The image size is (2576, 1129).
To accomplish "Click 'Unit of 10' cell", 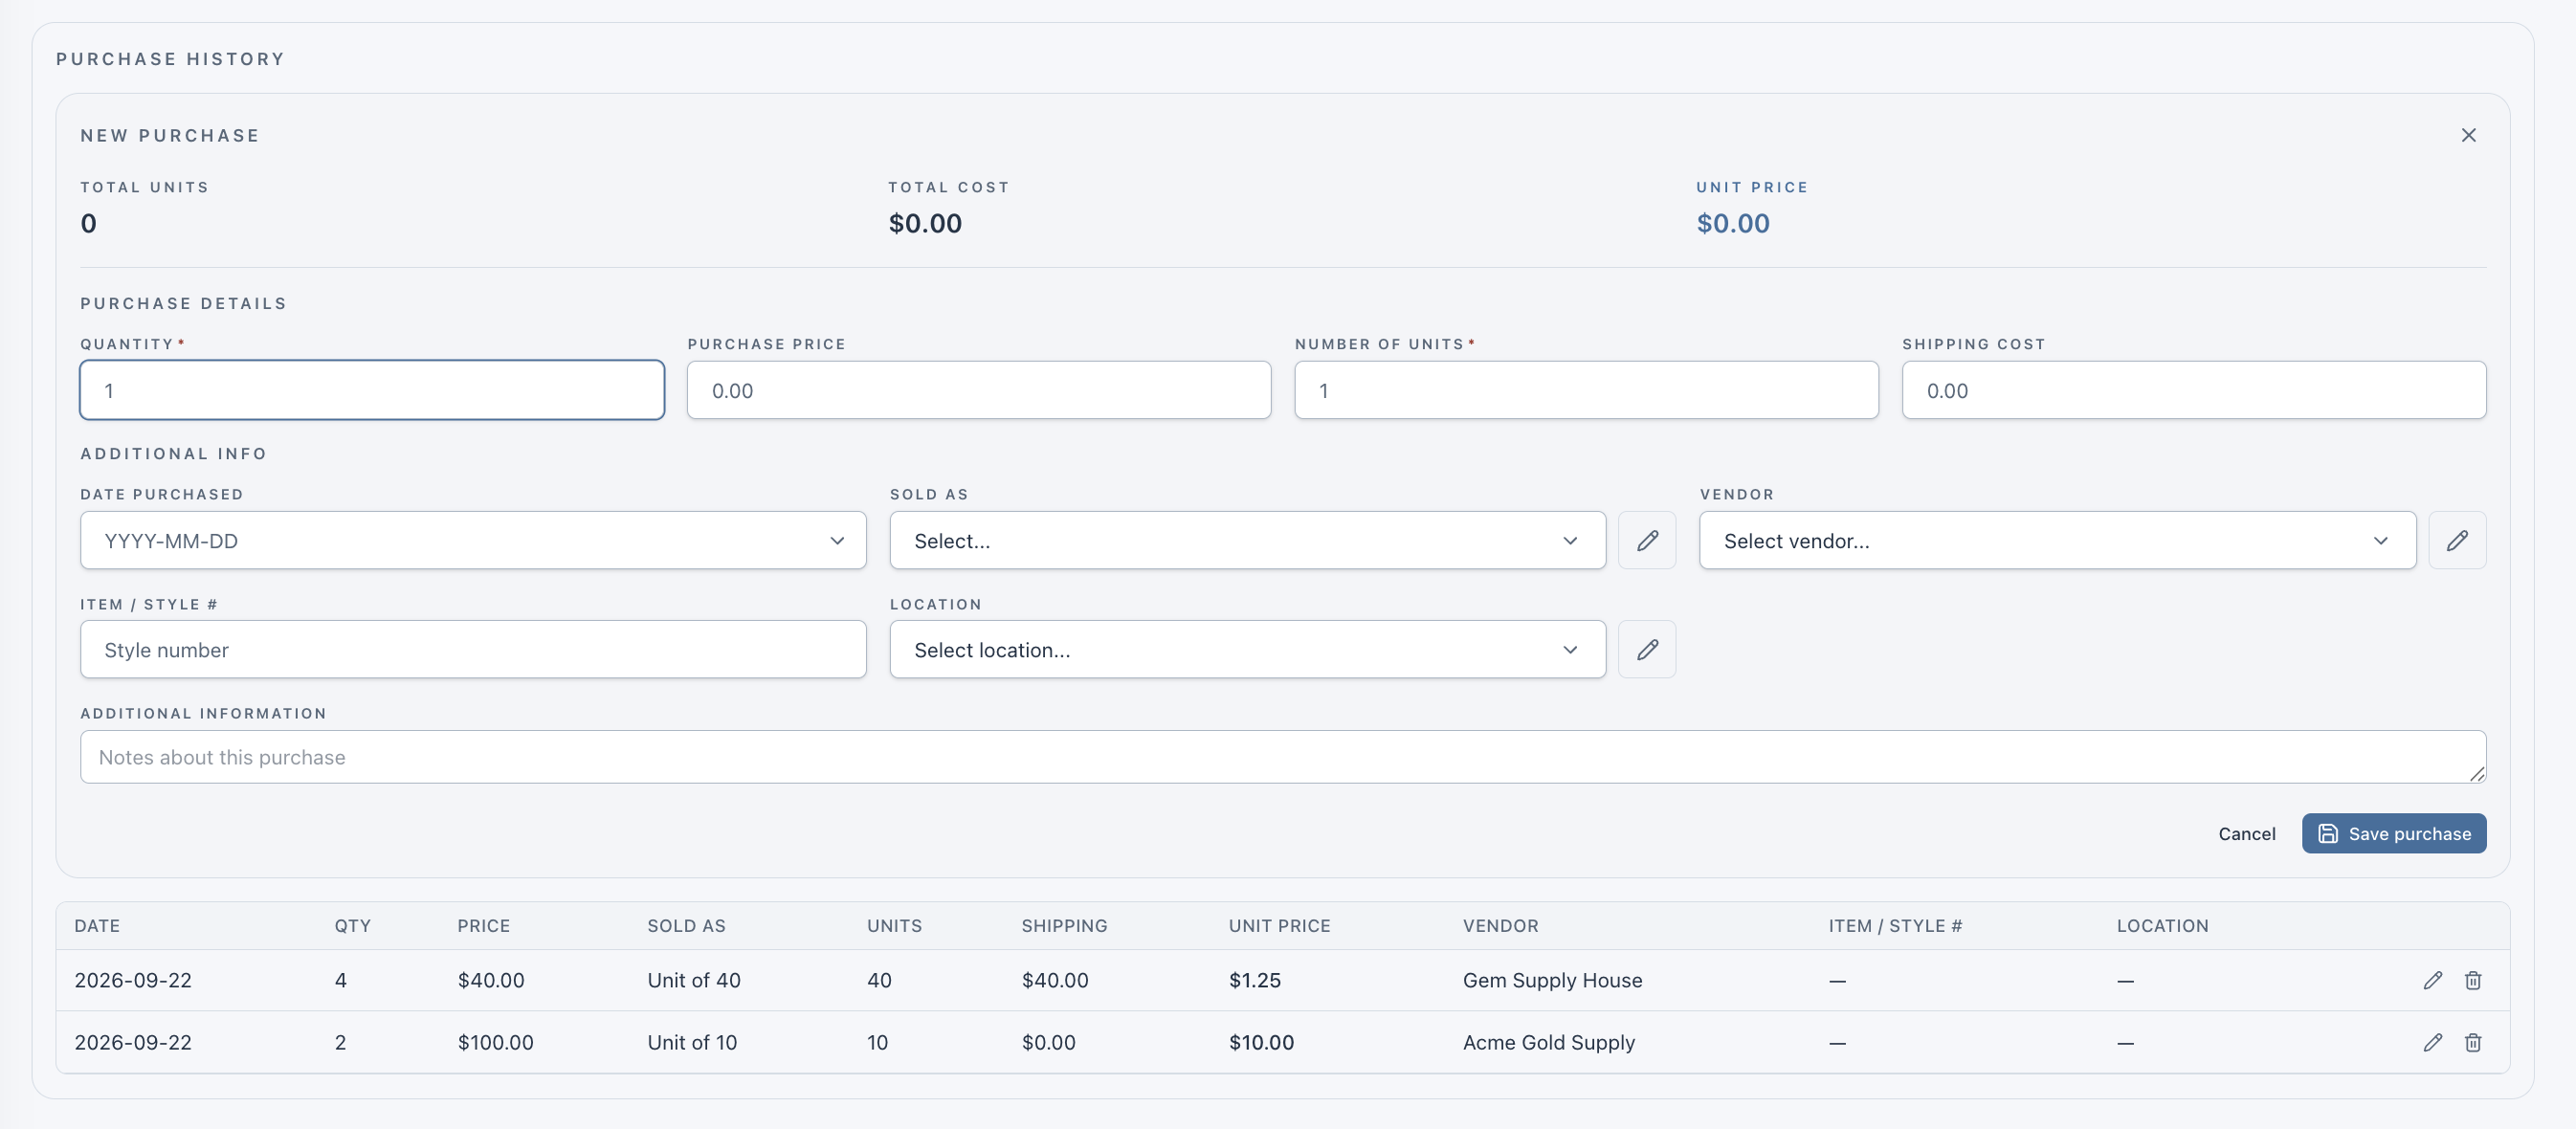I will 691,1042.
